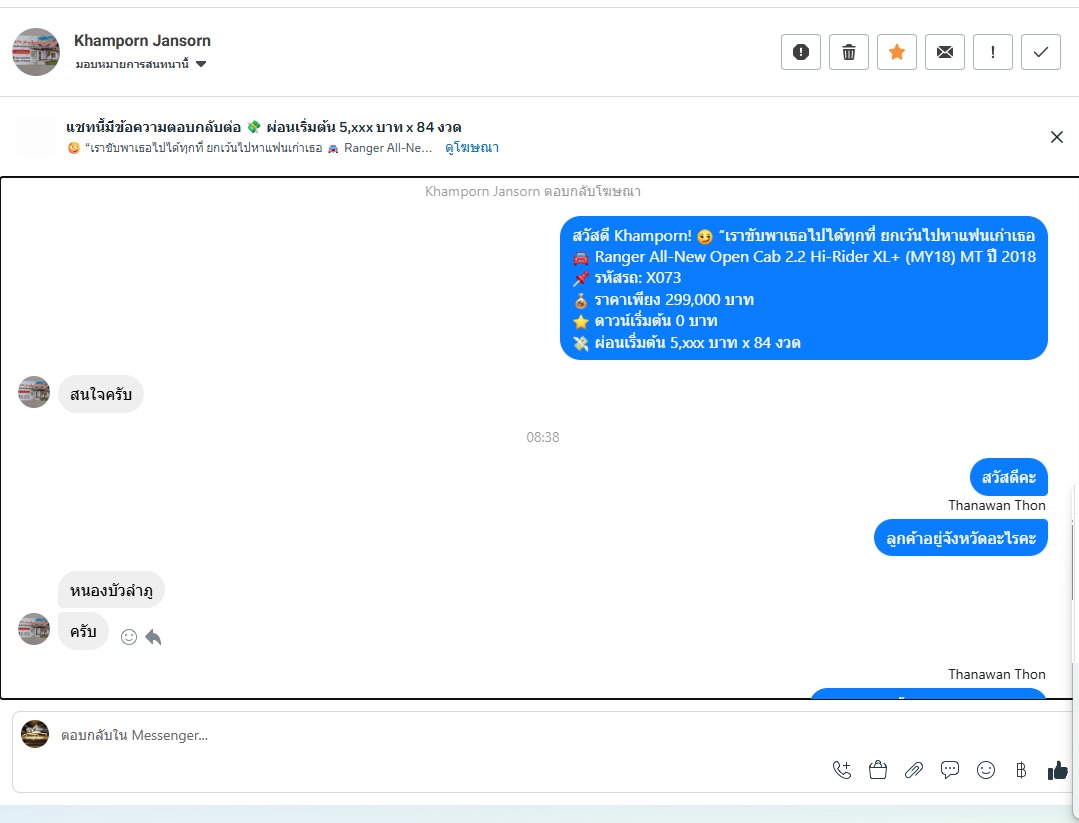Open the ดูโฆษณา ad link

tap(472, 147)
